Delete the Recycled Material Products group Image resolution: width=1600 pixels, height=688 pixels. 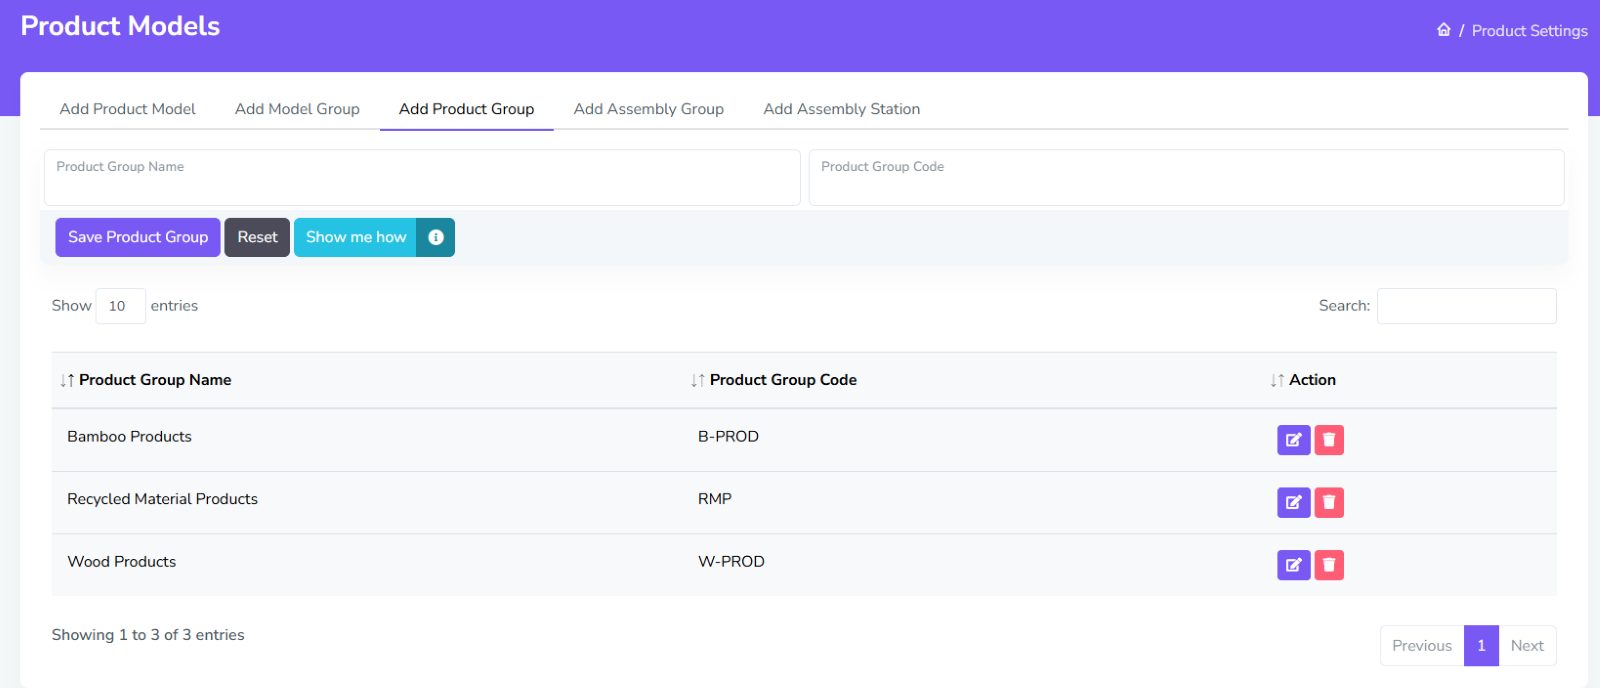click(x=1329, y=502)
